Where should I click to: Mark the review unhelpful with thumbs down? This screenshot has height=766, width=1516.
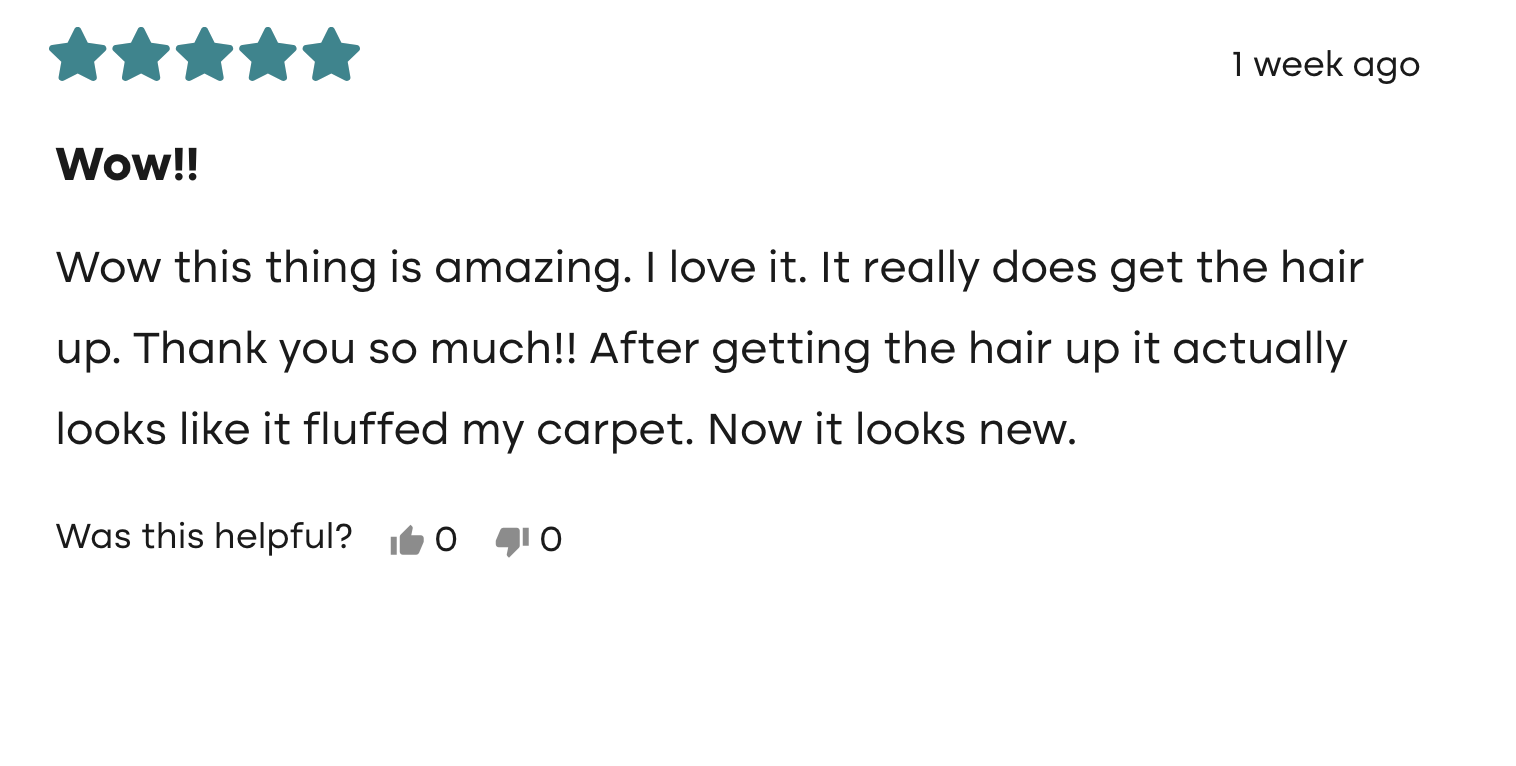pos(512,541)
